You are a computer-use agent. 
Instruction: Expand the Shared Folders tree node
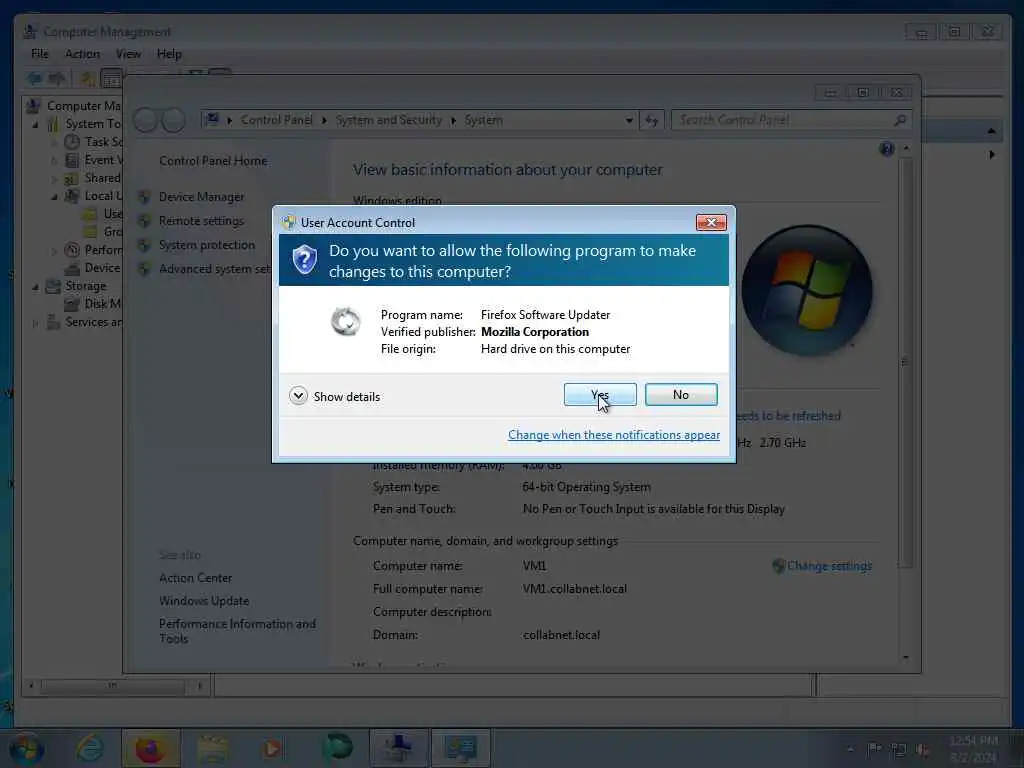click(x=54, y=178)
